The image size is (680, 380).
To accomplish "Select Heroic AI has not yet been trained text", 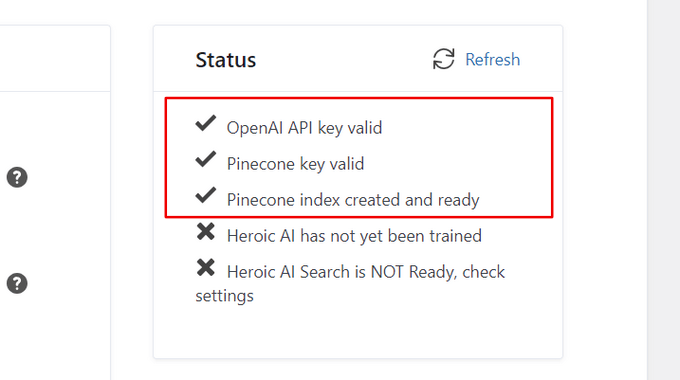I will (x=354, y=236).
